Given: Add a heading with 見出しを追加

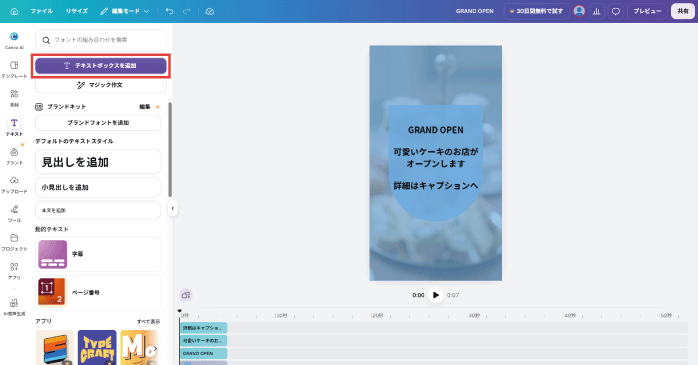Looking at the screenshot, I should (98, 162).
